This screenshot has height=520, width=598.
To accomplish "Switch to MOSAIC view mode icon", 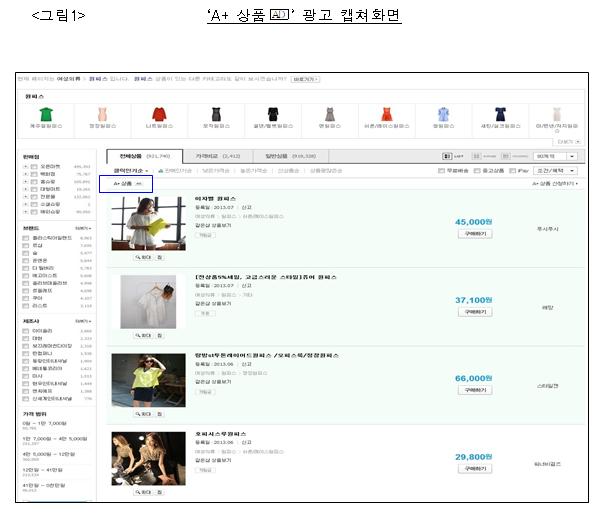I will (x=506, y=156).
